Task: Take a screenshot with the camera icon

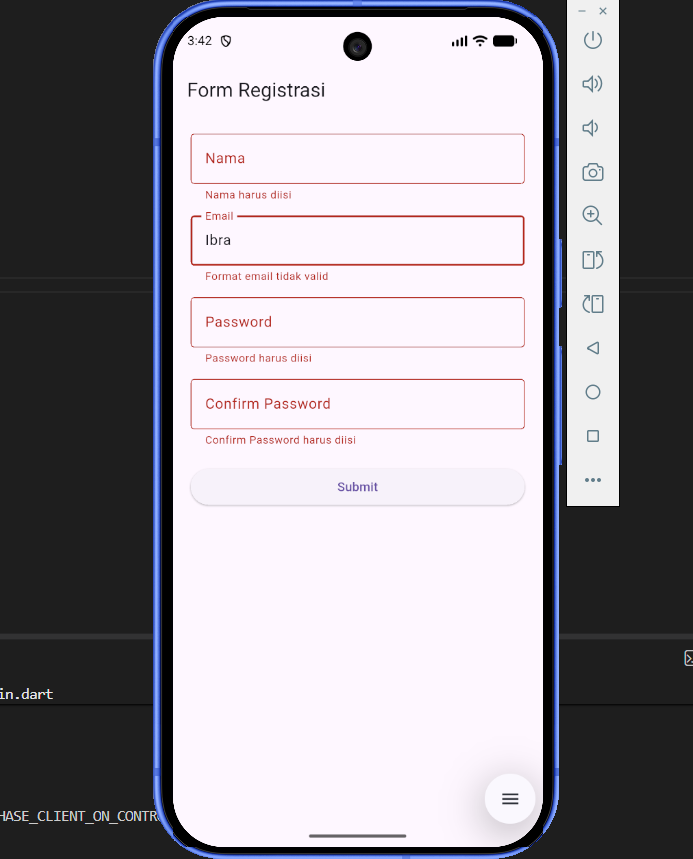Action: (x=592, y=172)
